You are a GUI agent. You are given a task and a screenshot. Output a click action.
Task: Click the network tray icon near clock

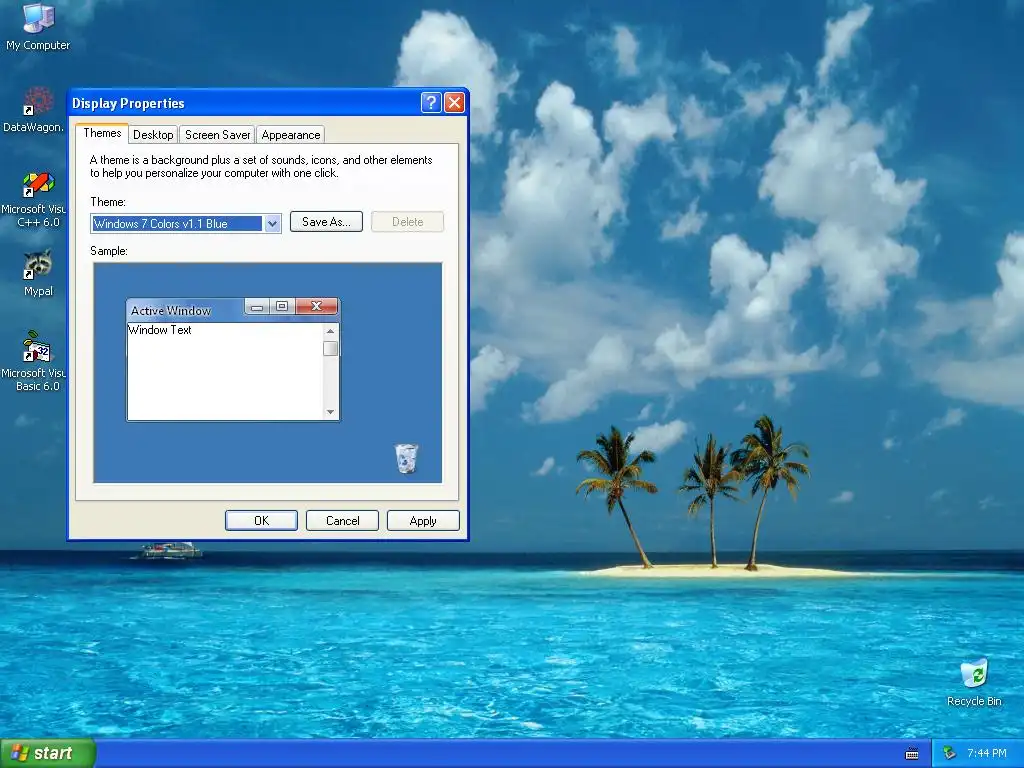(950, 753)
